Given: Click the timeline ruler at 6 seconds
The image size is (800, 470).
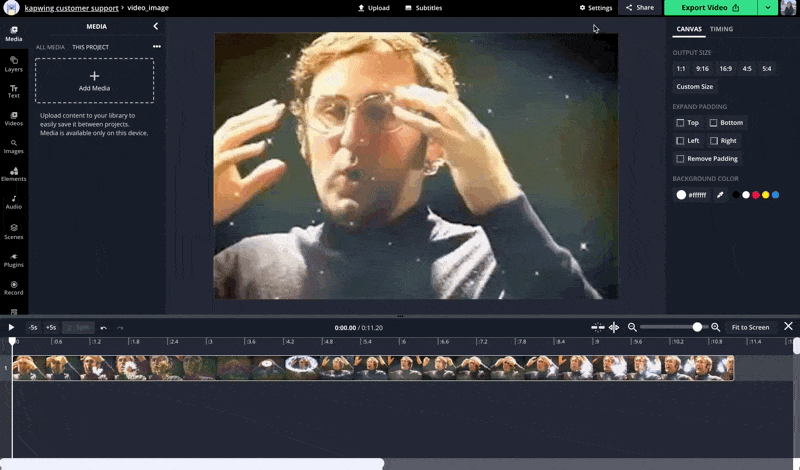Looking at the screenshot, I should click(403, 341).
